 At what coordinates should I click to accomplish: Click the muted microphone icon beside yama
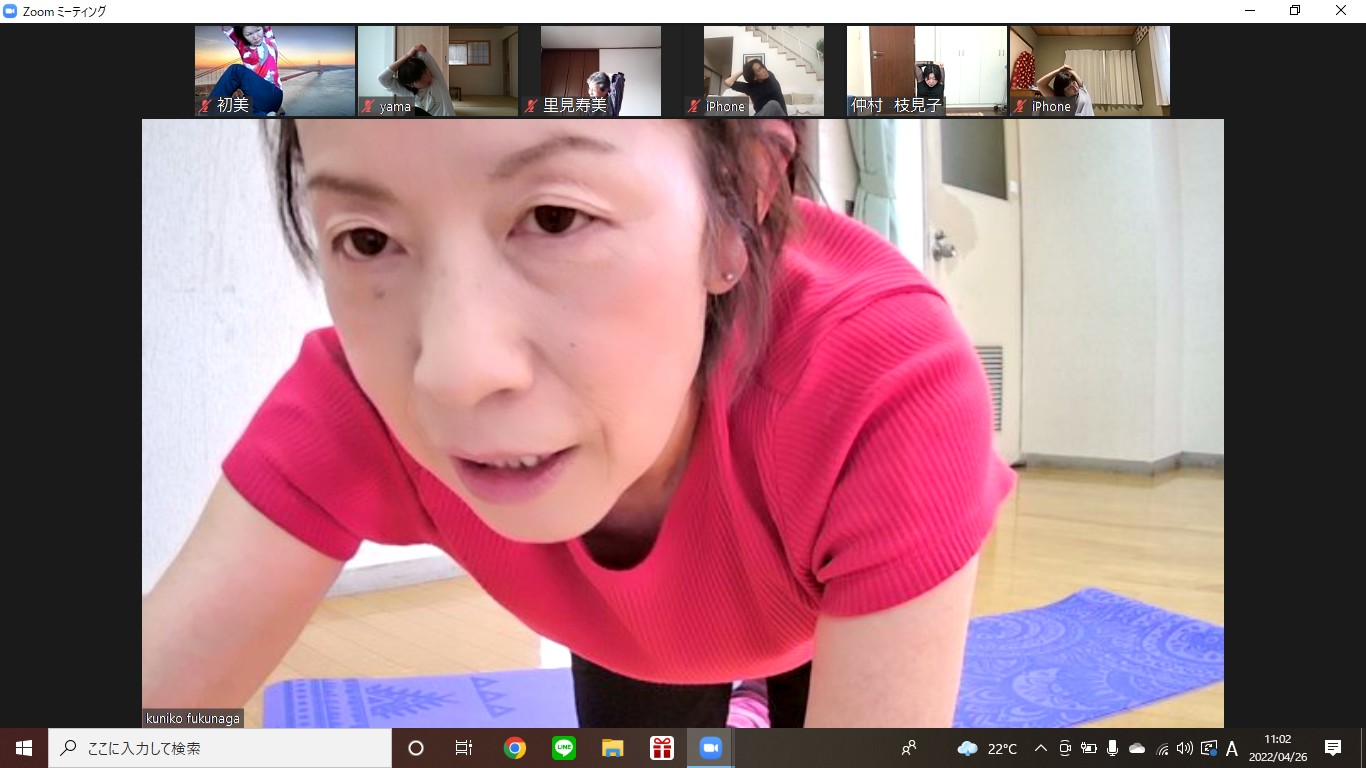point(368,106)
